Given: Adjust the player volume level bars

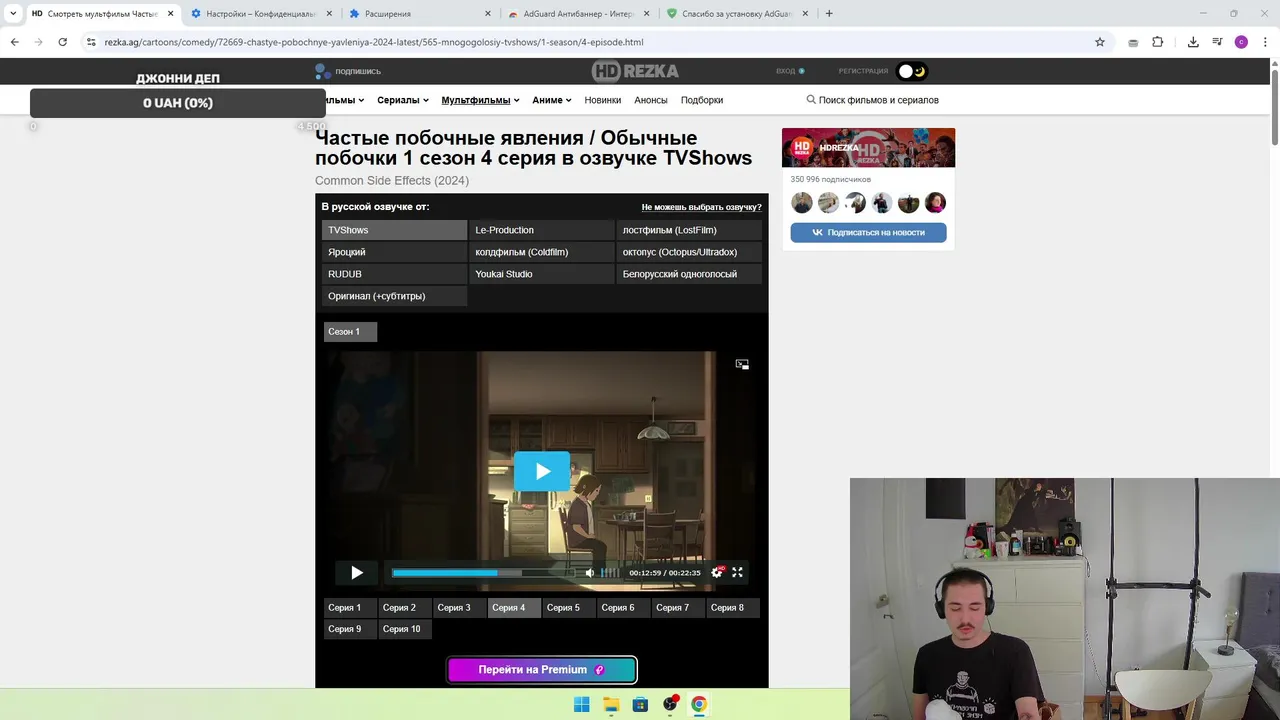Looking at the screenshot, I should click(x=609, y=573).
